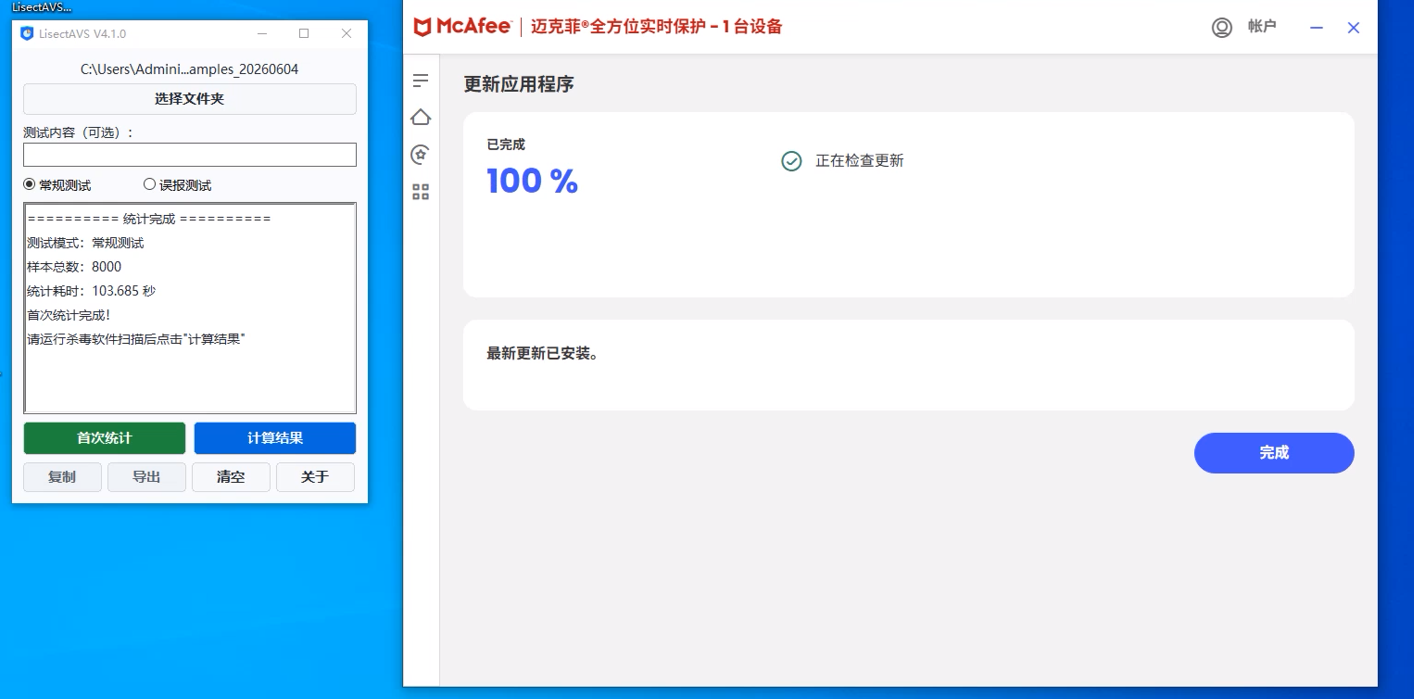Click the 导出 button
This screenshot has width=1414, height=699.
(x=147, y=477)
